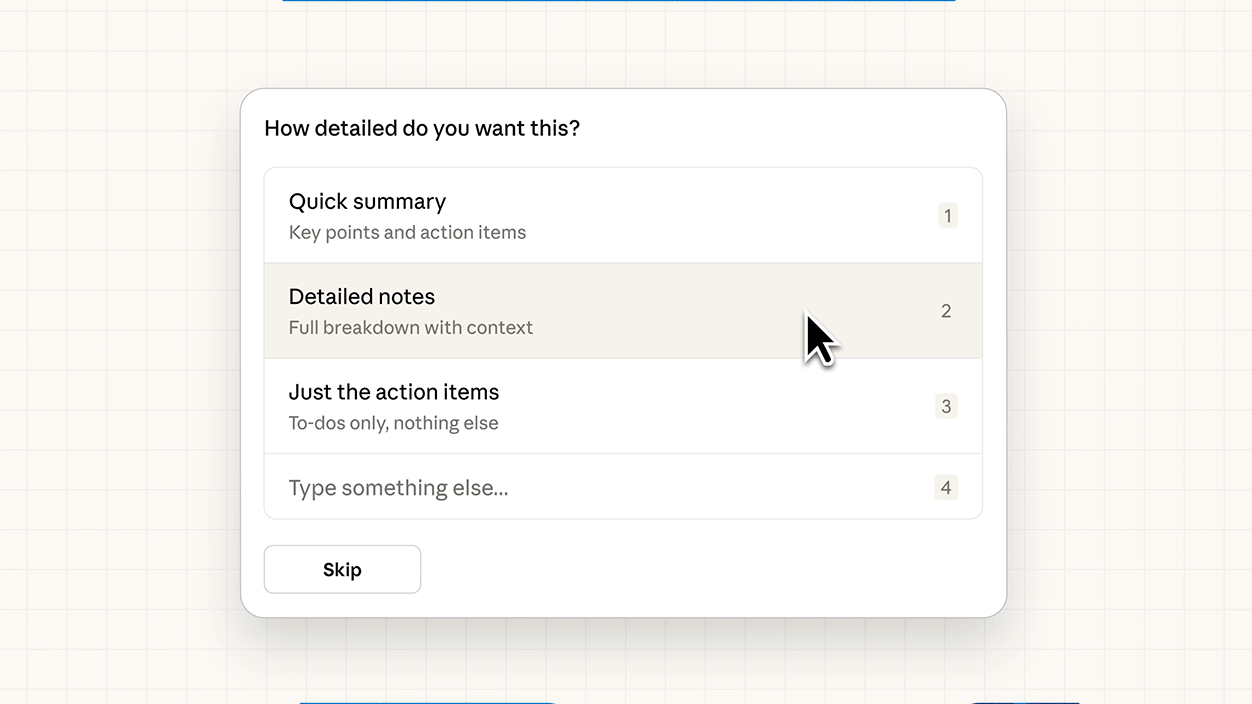Click the 'How detailed do you want this?' heading
The width and height of the screenshot is (1252, 704).
tap(421, 129)
